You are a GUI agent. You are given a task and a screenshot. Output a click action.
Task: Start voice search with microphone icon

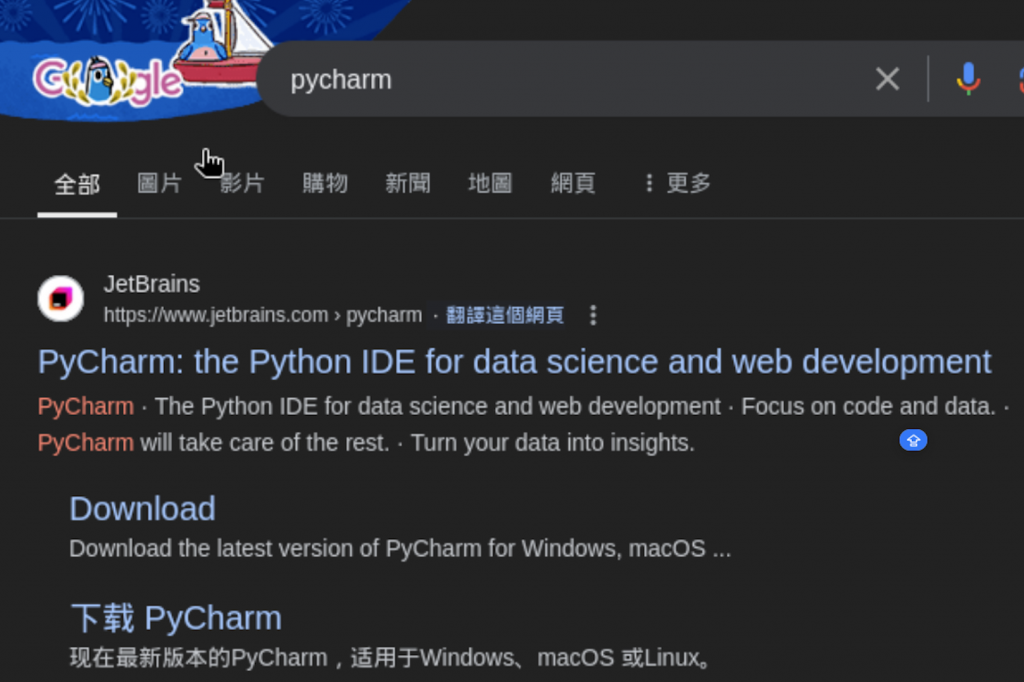pyautogui.click(x=968, y=79)
